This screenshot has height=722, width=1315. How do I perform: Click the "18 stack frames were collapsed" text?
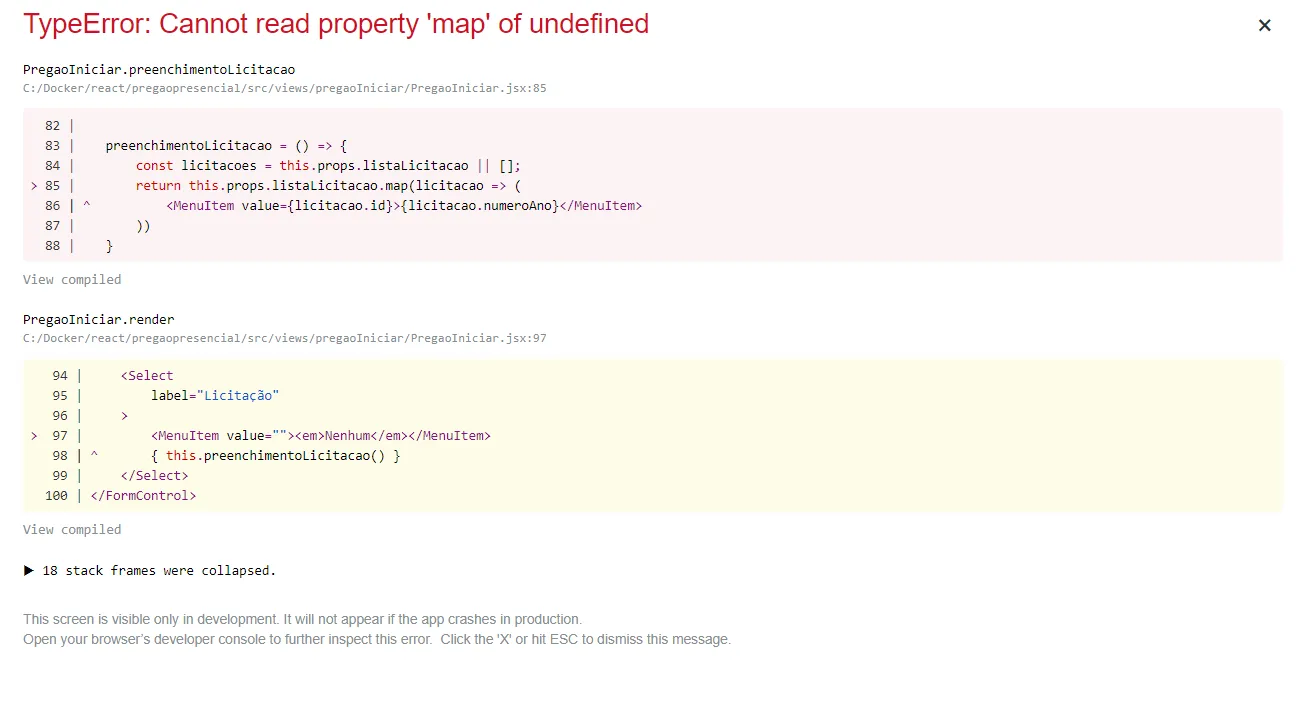pos(159,571)
